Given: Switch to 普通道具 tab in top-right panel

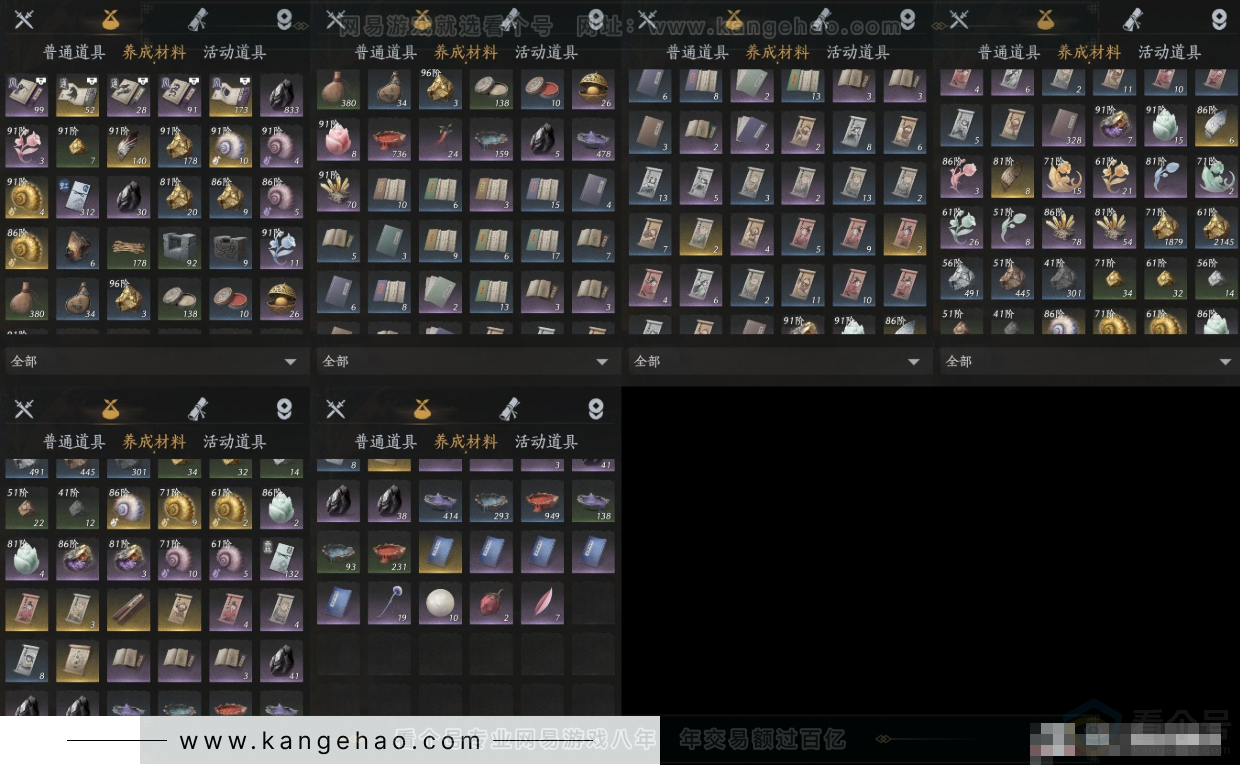Looking at the screenshot, I should [1009, 52].
